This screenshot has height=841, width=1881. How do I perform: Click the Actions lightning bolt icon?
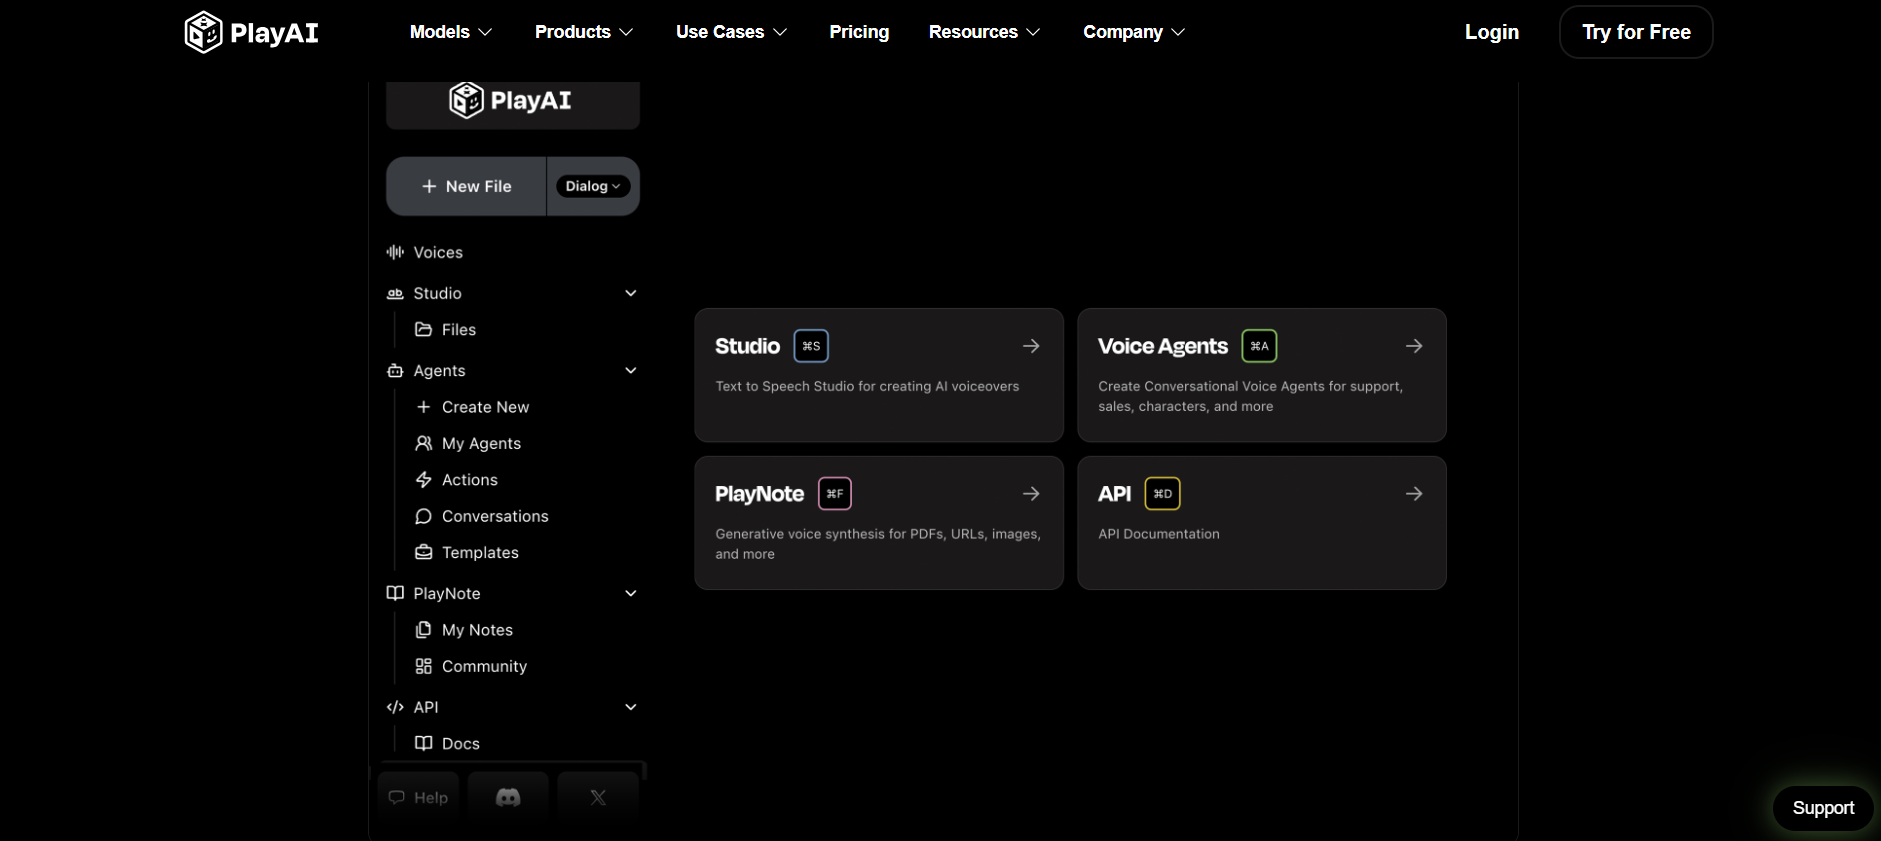424,480
